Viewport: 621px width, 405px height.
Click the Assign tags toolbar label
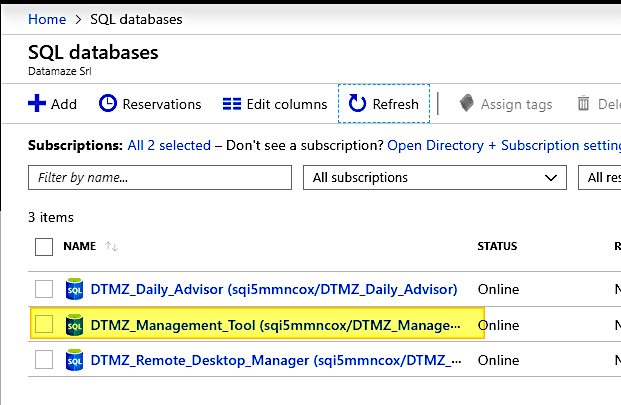(x=516, y=105)
